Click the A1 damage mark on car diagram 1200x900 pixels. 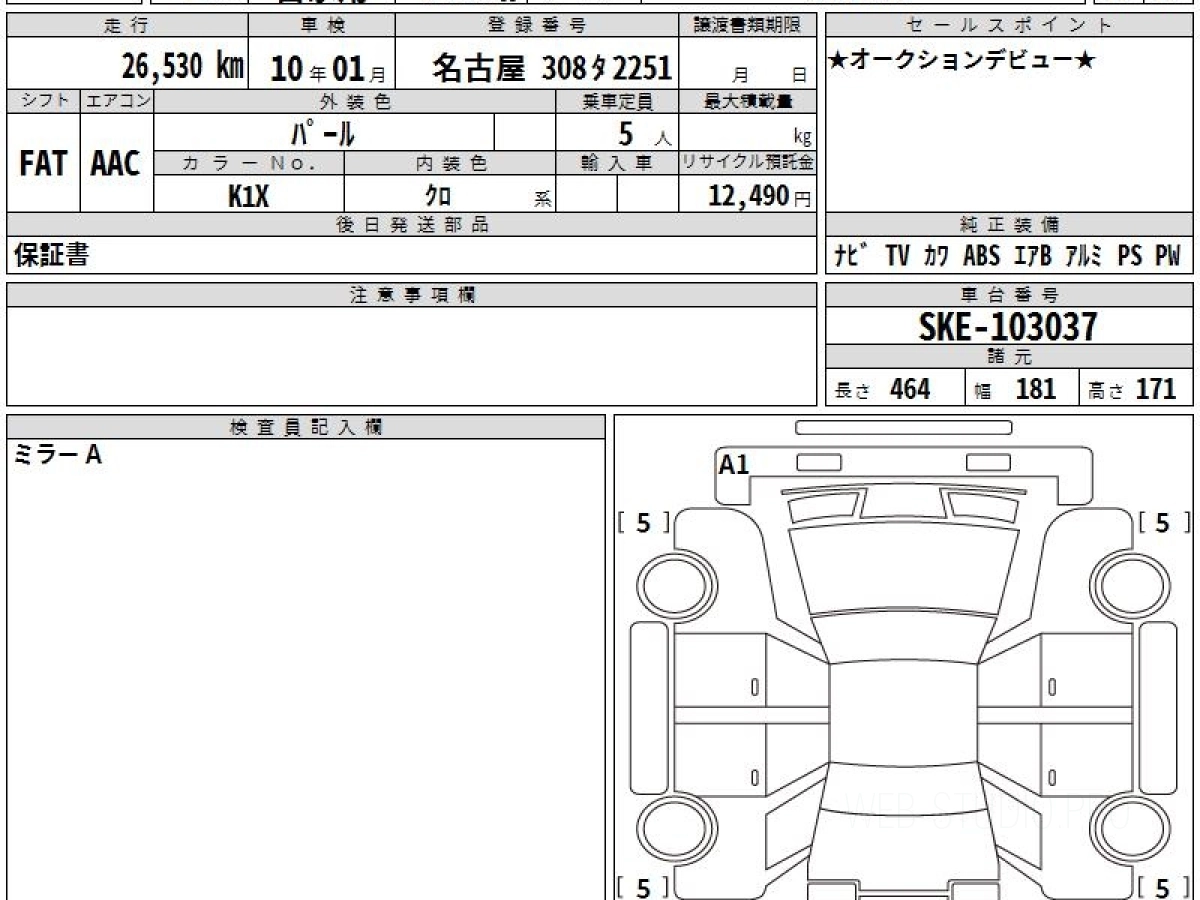733,464
